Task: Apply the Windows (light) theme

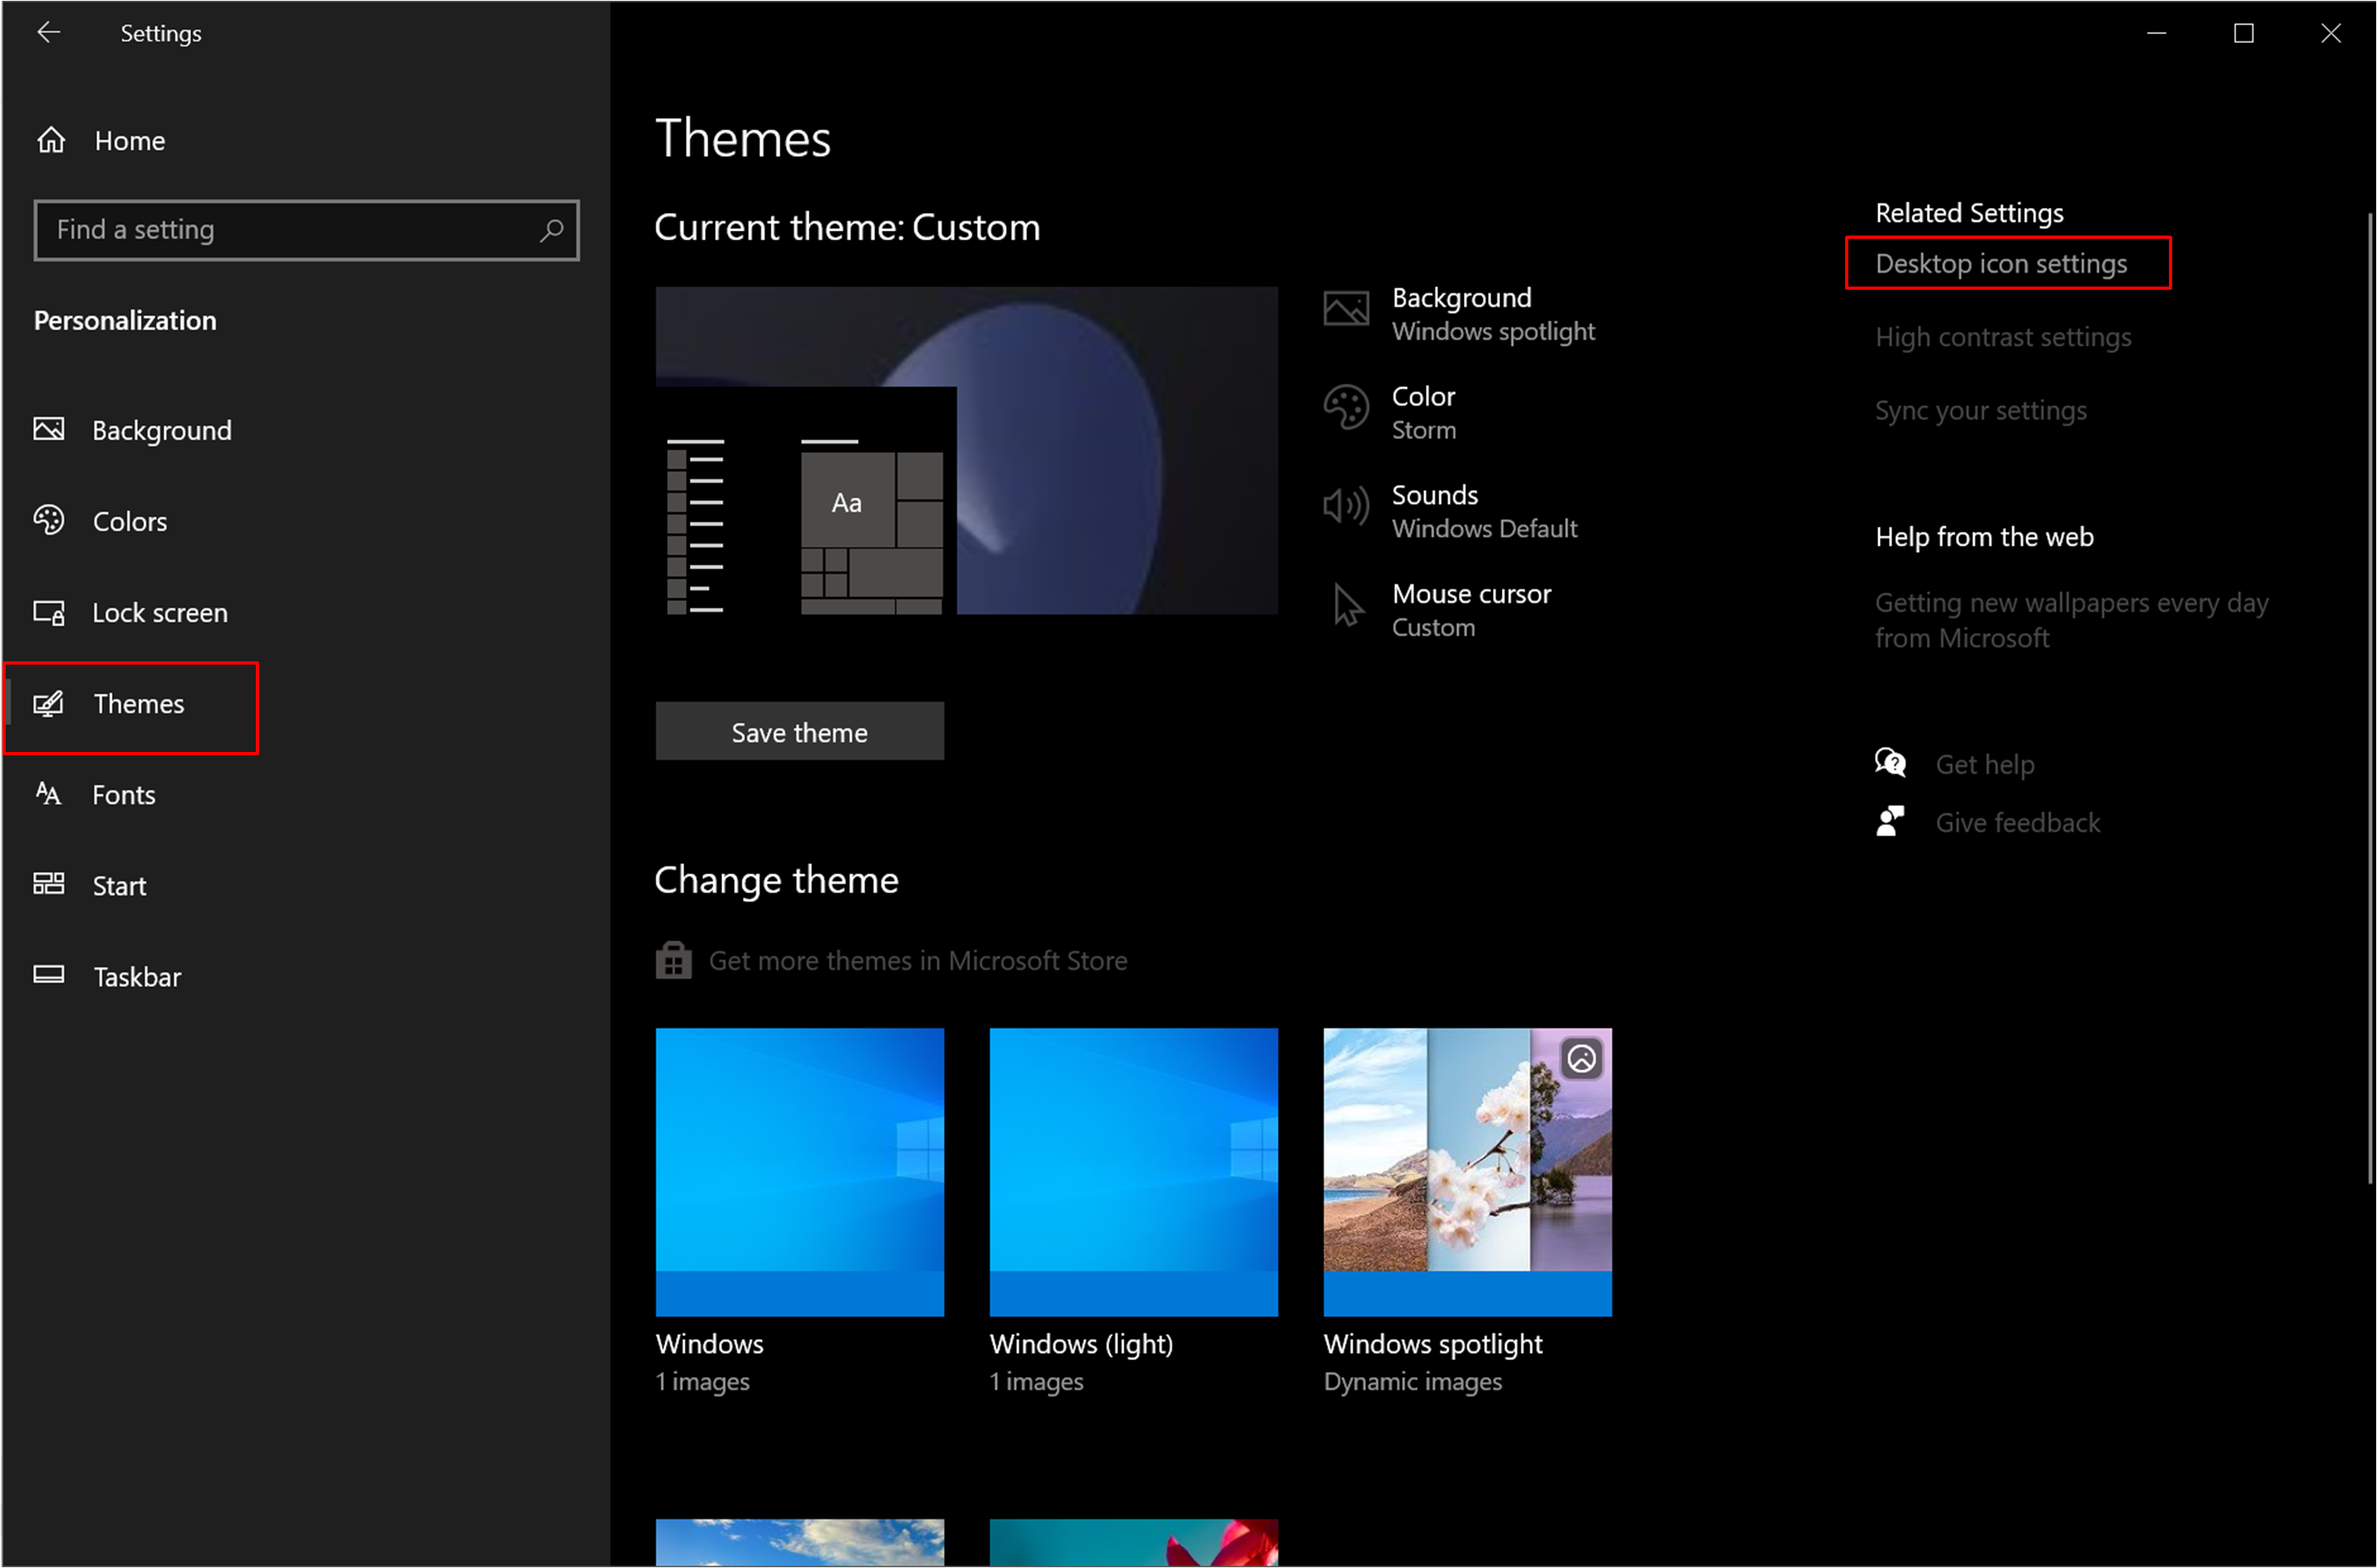Action: 1133,1172
